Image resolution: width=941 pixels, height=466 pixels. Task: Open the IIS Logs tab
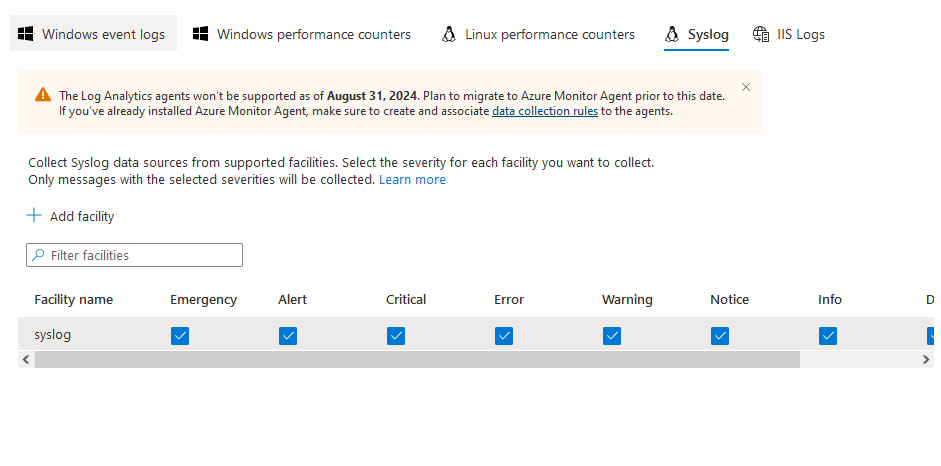coord(801,34)
